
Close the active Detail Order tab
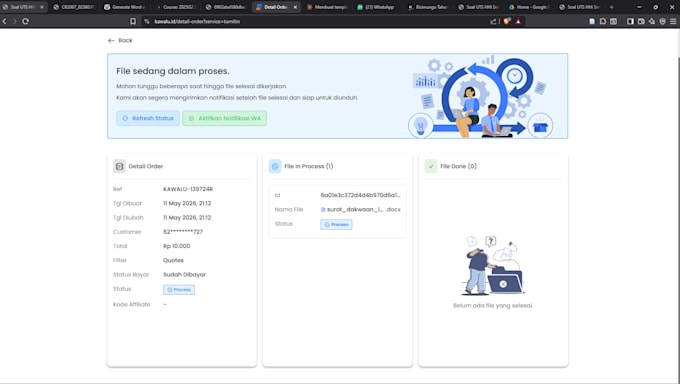[295, 7]
